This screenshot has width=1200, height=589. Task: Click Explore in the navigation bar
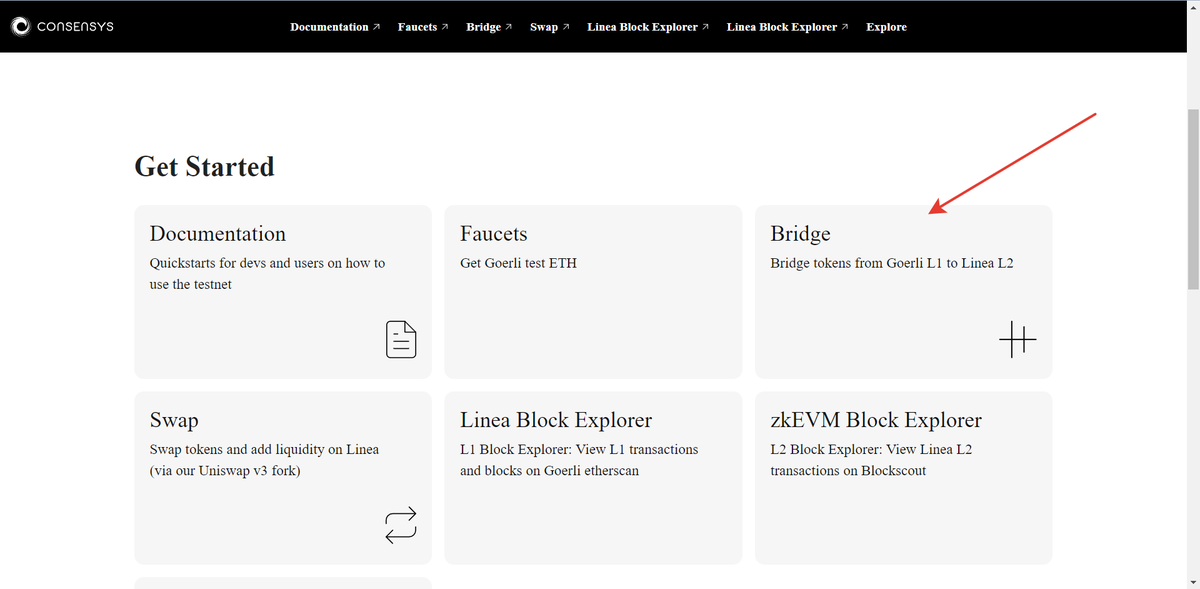[886, 27]
